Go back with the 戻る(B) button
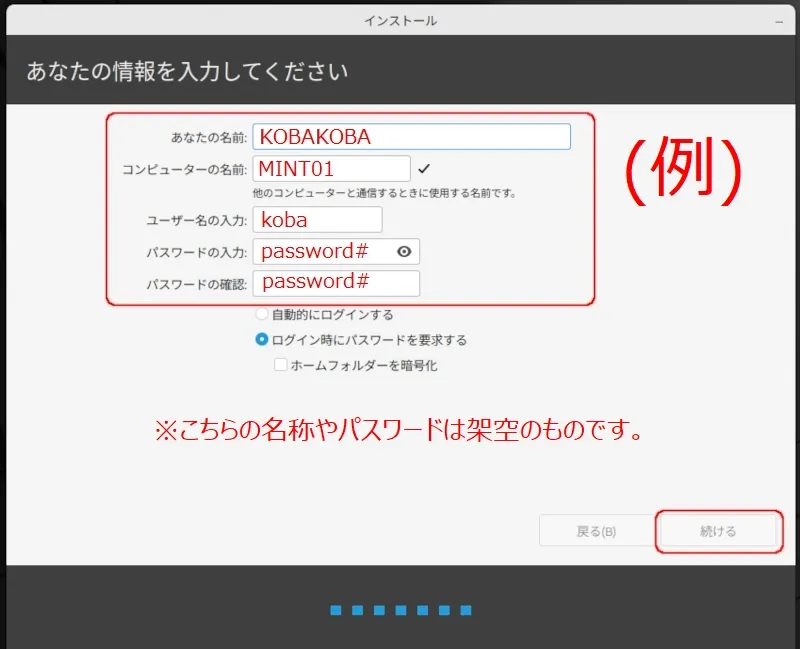 coord(596,531)
